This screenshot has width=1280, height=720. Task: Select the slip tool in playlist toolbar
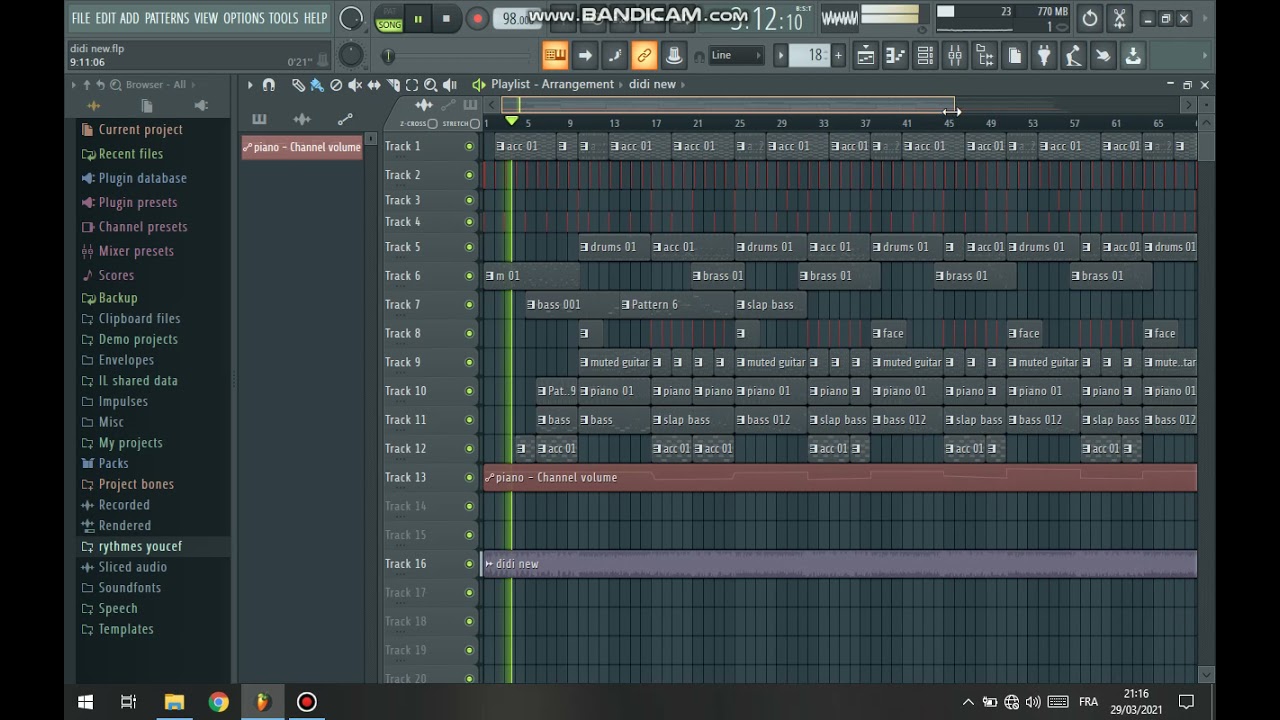374,85
